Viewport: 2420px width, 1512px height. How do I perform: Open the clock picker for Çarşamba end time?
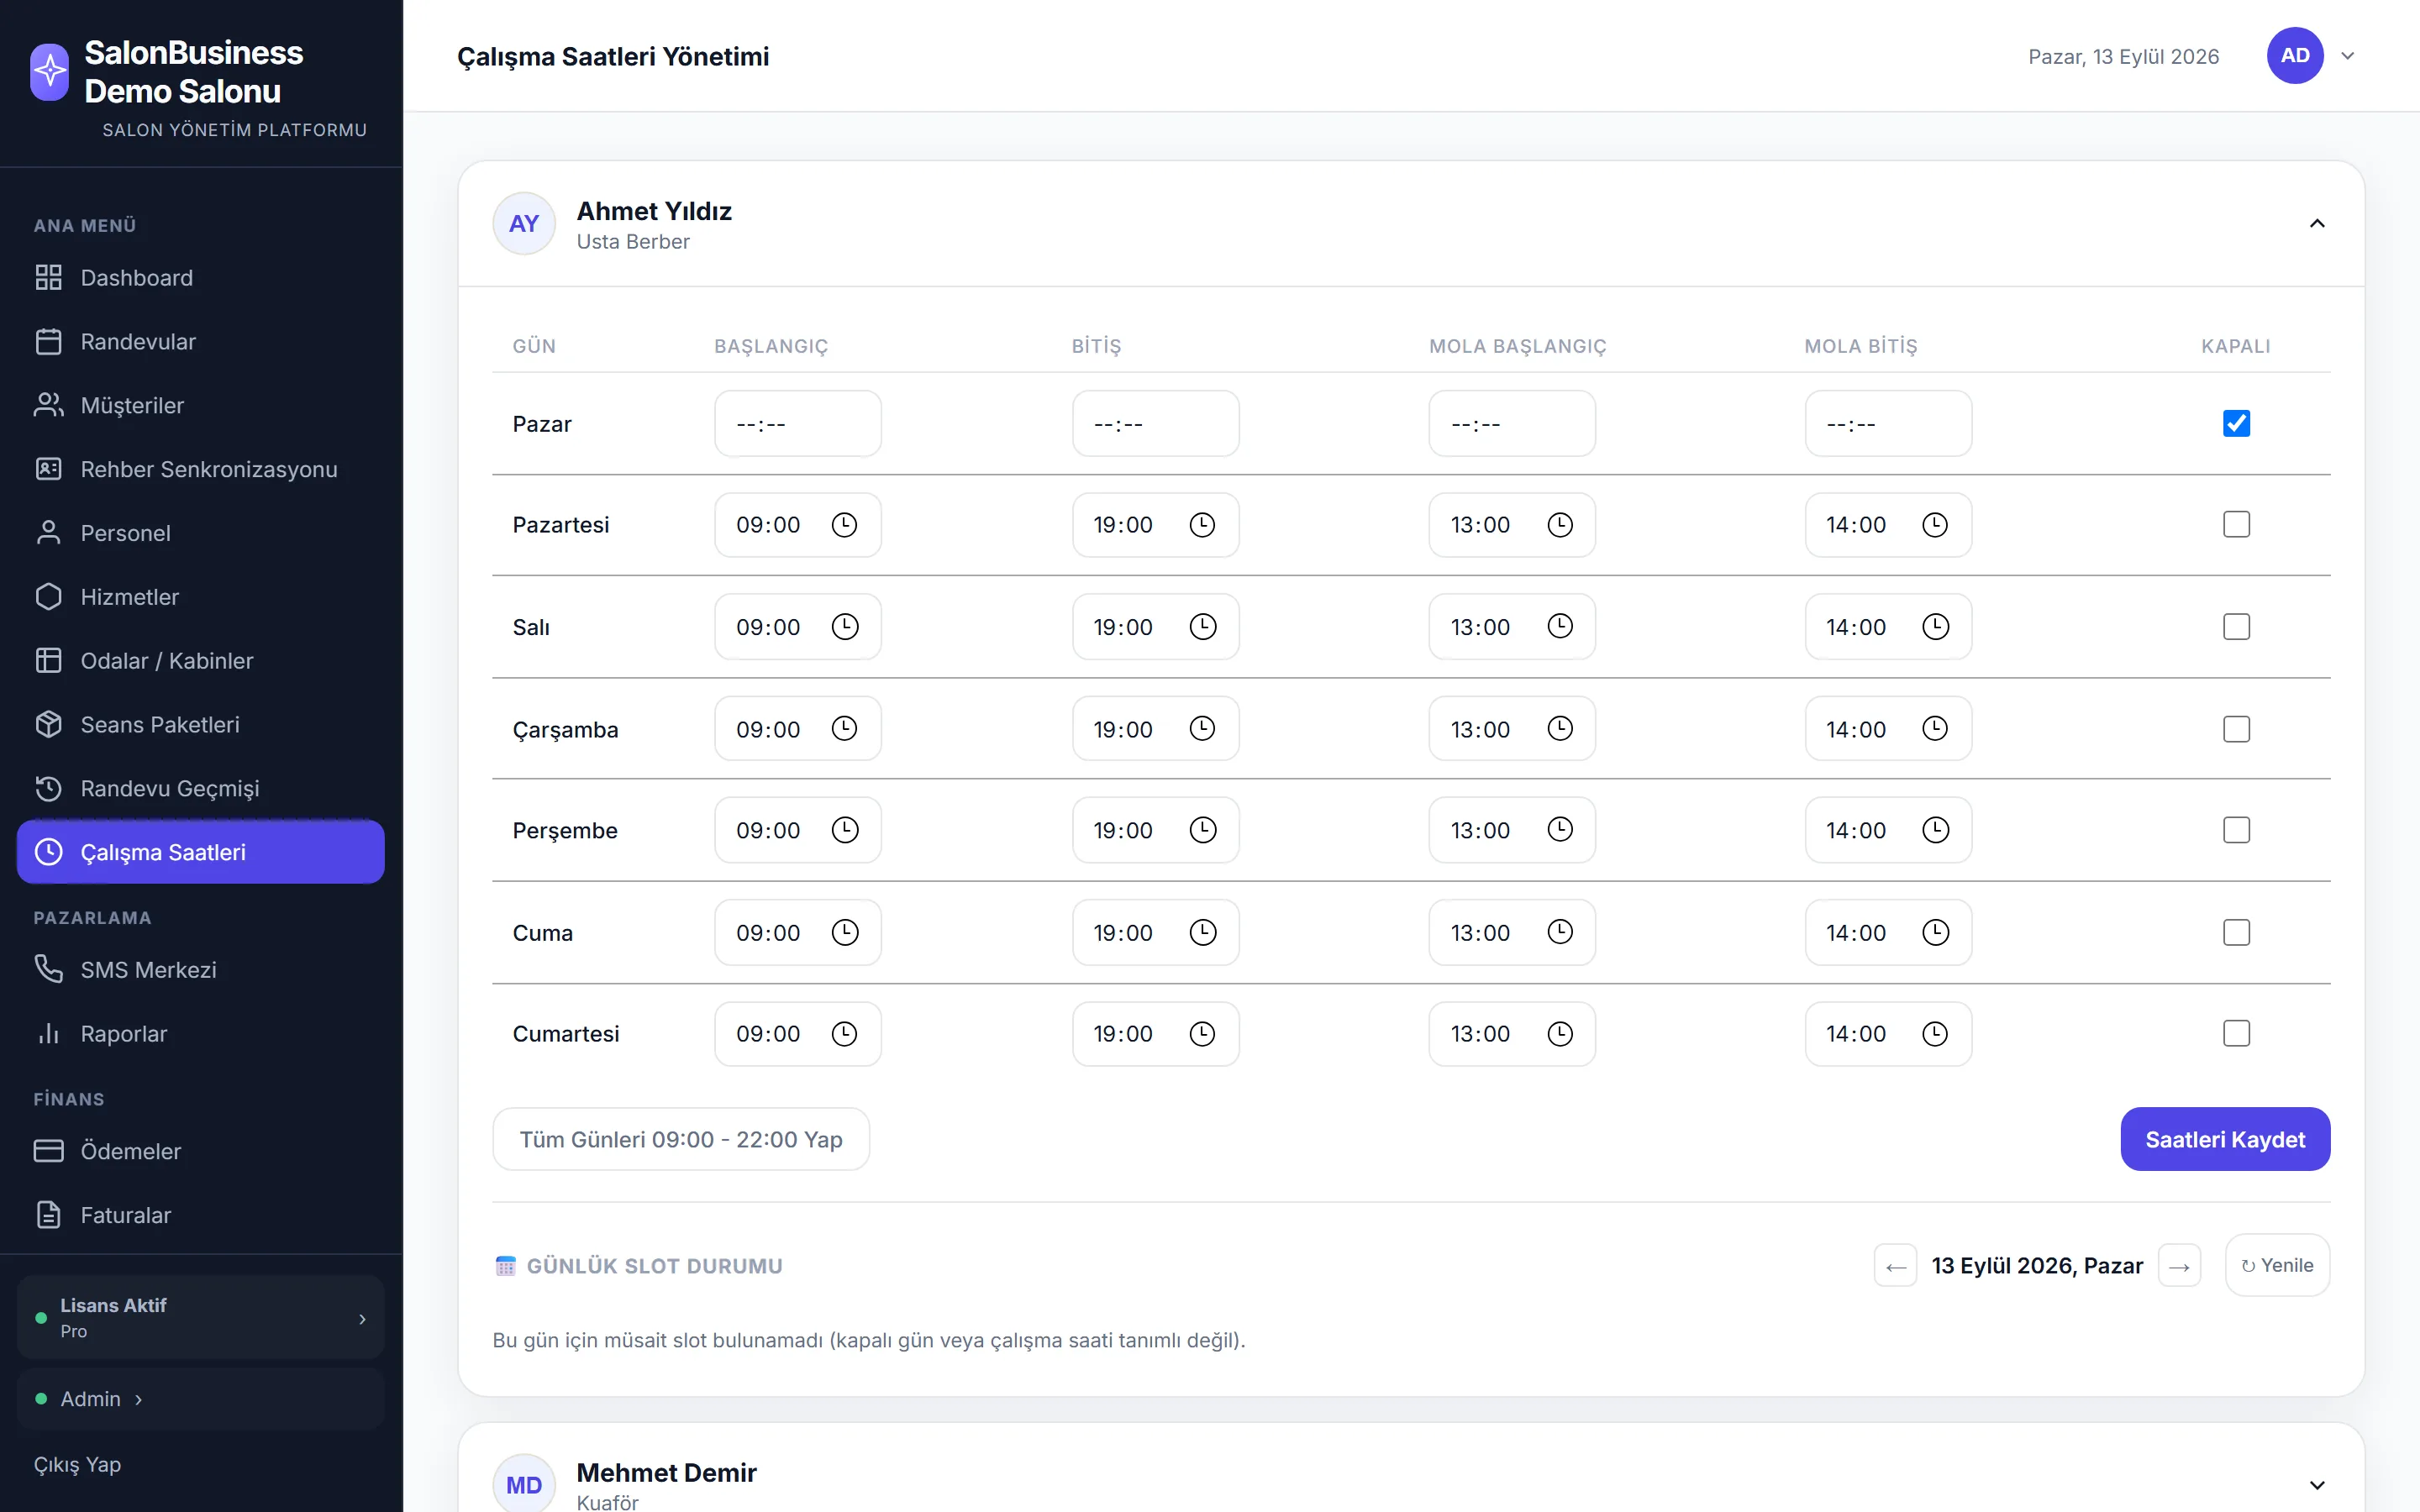(1202, 729)
